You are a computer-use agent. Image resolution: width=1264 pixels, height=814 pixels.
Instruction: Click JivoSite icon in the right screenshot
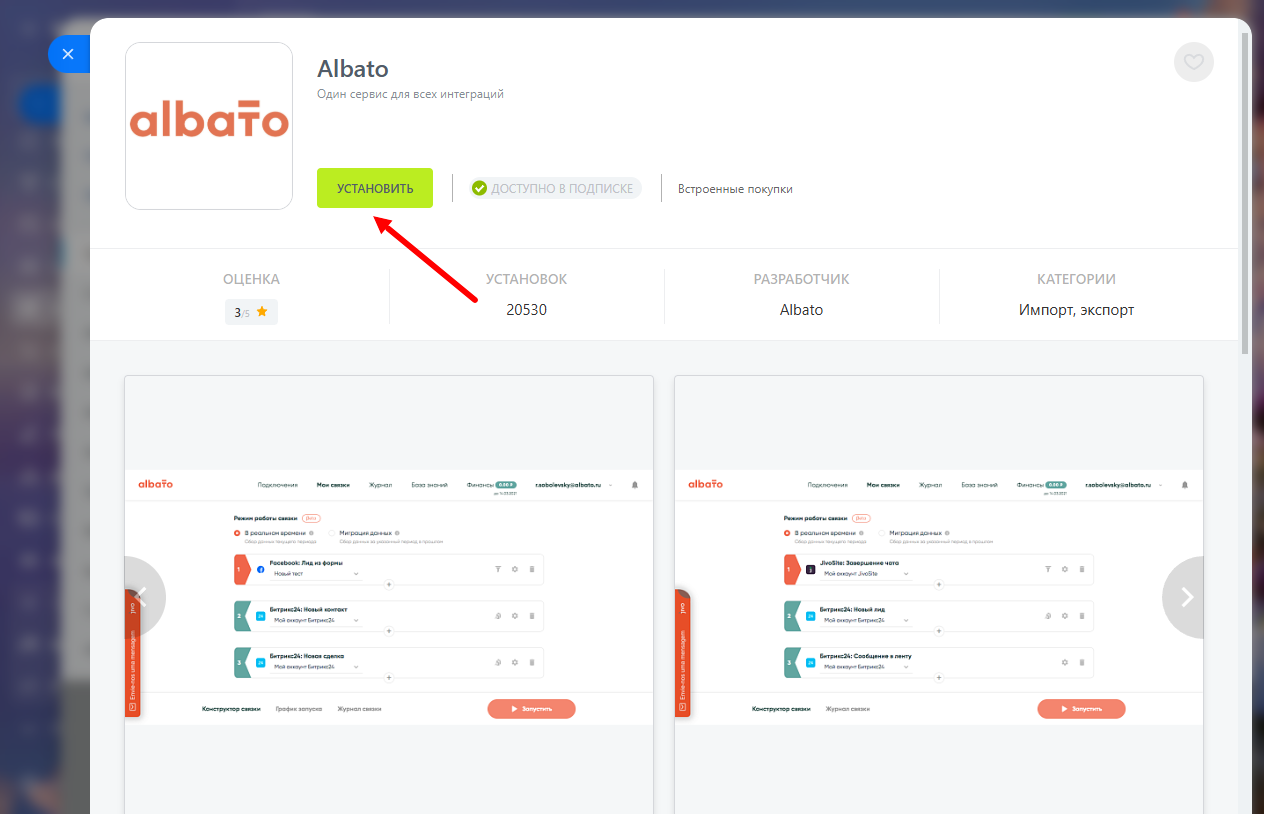[x=811, y=569]
